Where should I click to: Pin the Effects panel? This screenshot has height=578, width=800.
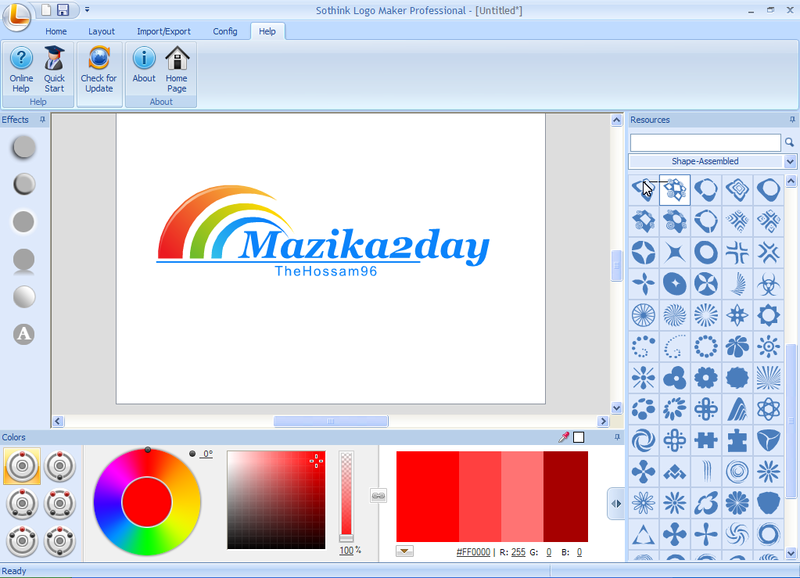pyautogui.click(x=42, y=119)
